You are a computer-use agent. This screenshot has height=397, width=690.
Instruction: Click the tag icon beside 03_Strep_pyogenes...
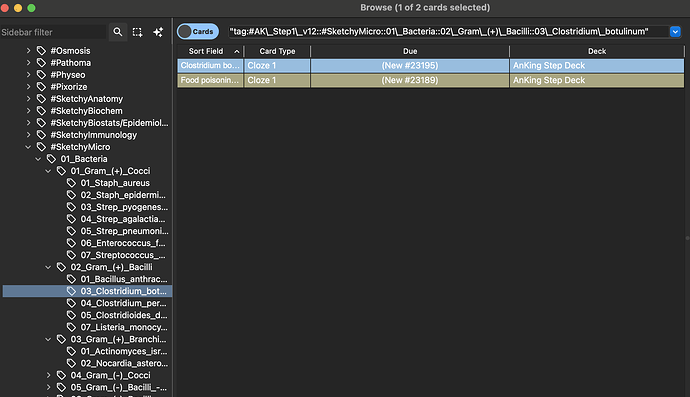tap(71, 207)
